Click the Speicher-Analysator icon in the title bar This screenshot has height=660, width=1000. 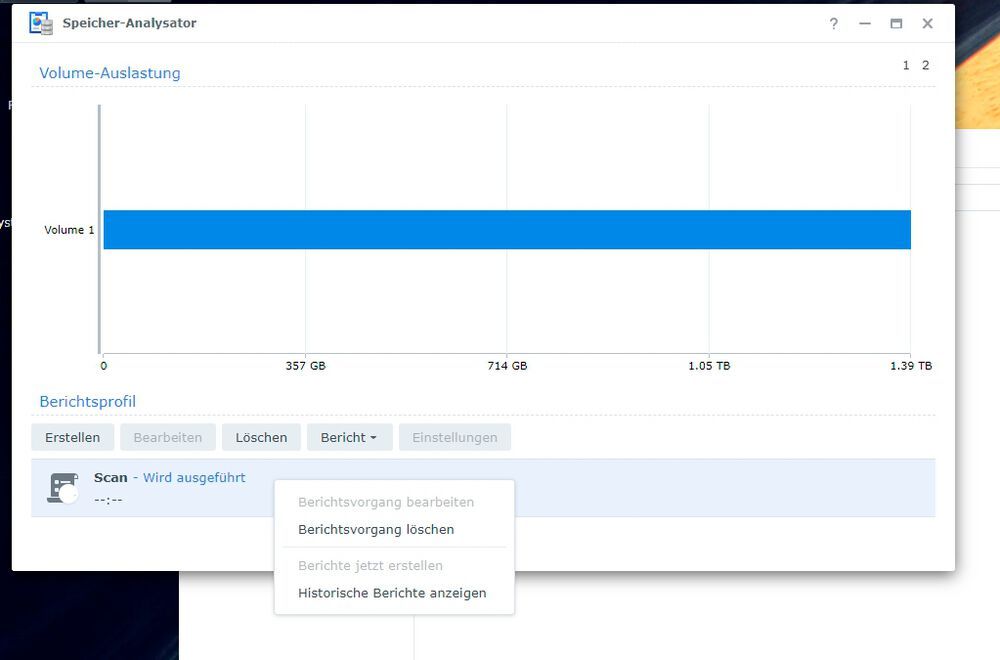pyautogui.click(x=40, y=23)
